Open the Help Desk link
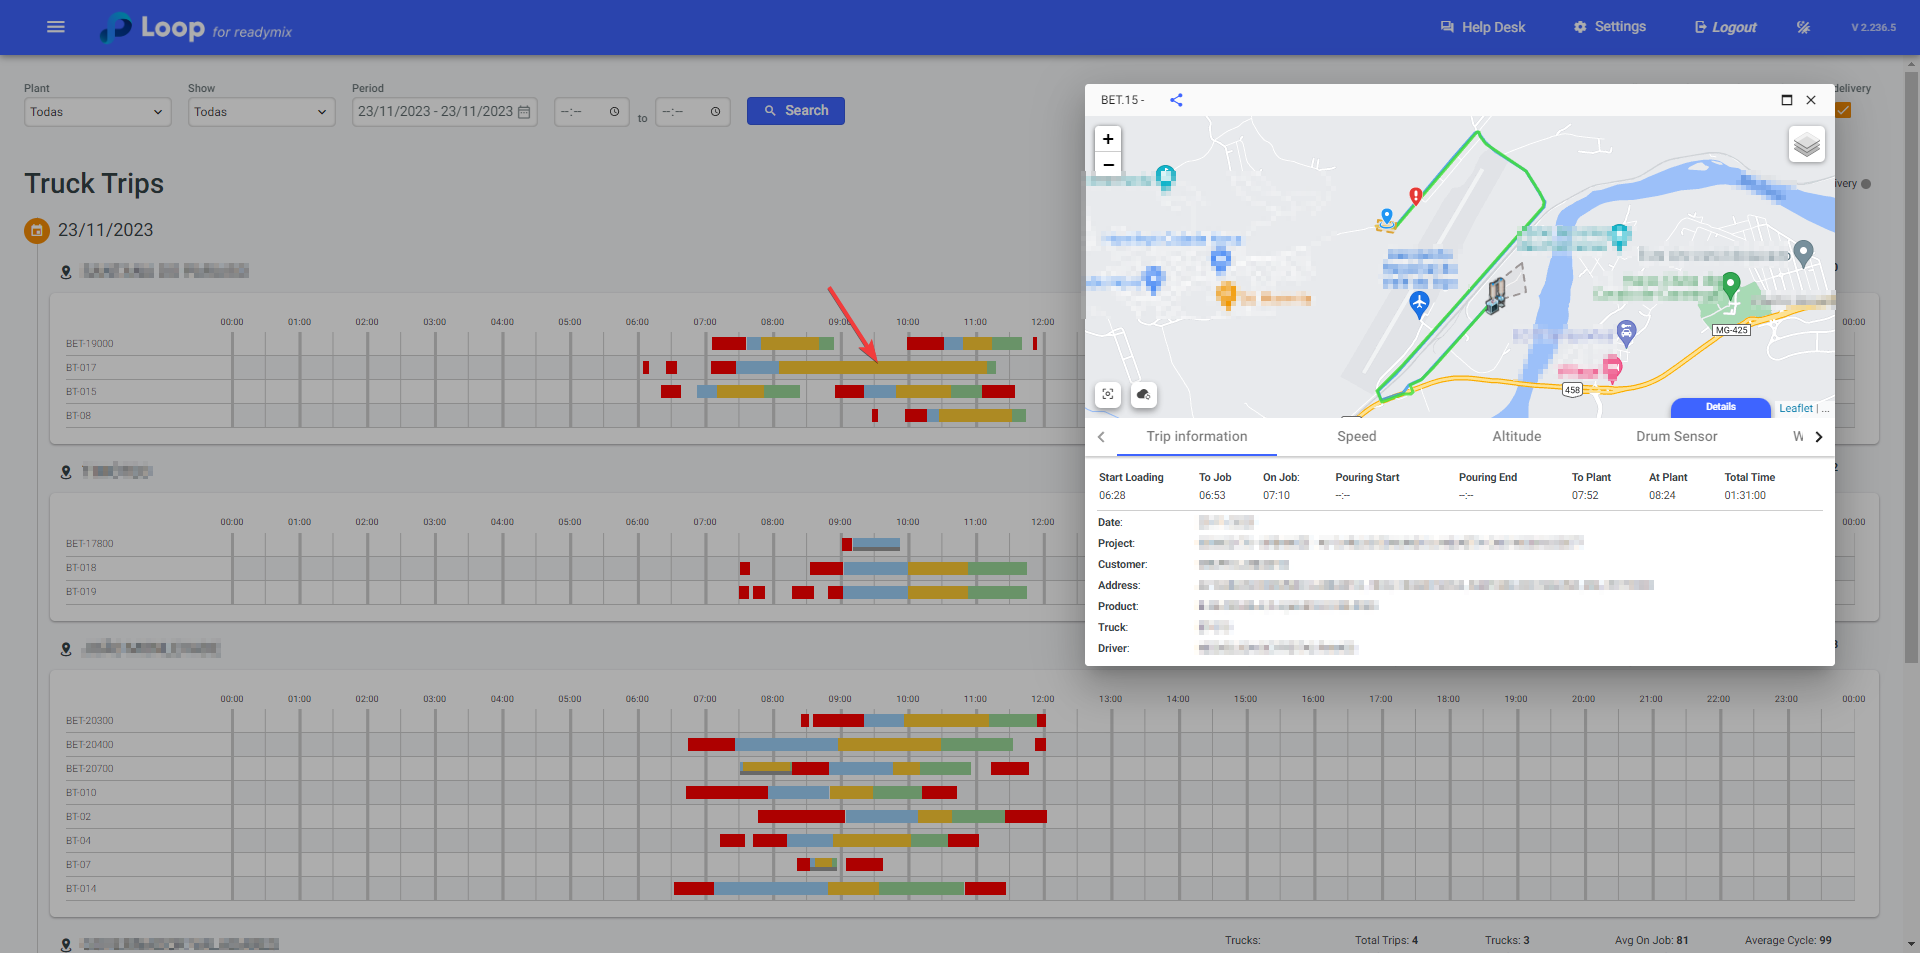 (x=1483, y=27)
